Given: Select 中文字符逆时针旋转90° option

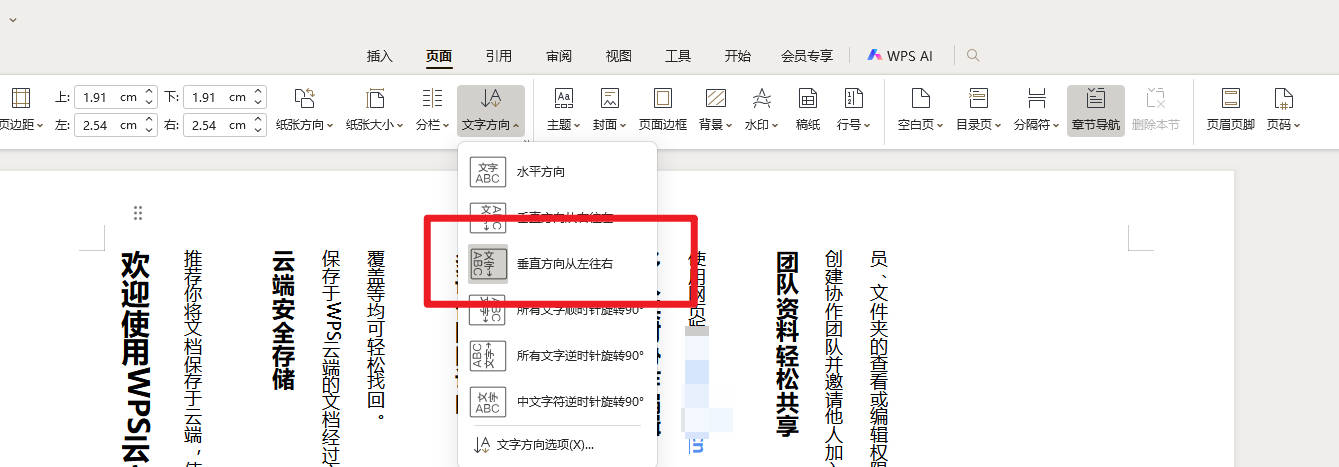Looking at the screenshot, I should click(x=557, y=402).
